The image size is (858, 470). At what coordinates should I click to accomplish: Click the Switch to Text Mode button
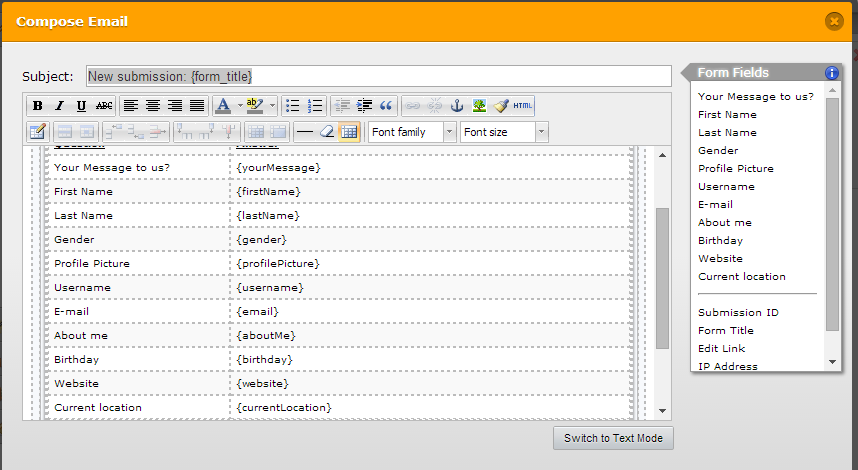click(613, 438)
